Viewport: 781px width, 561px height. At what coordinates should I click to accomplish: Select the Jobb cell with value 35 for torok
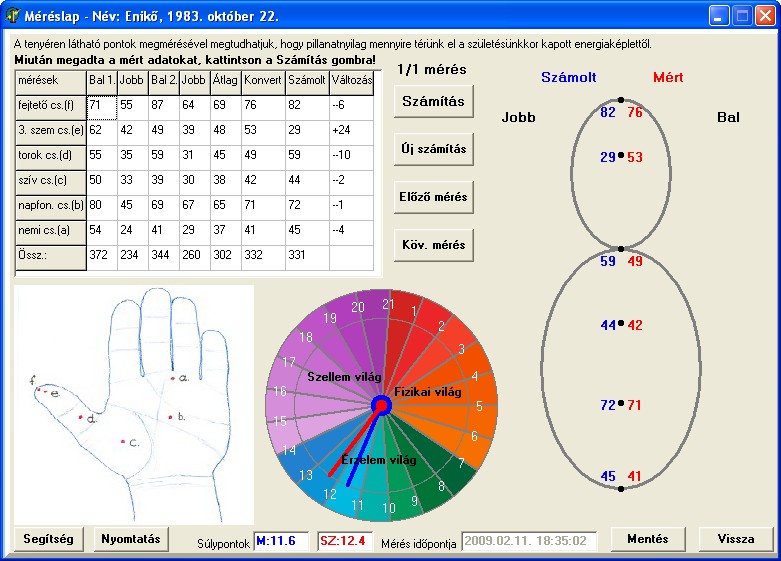(133, 157)
